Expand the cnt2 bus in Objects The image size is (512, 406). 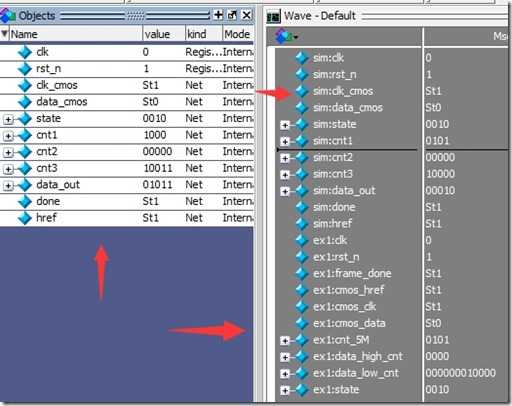(8, 152)
